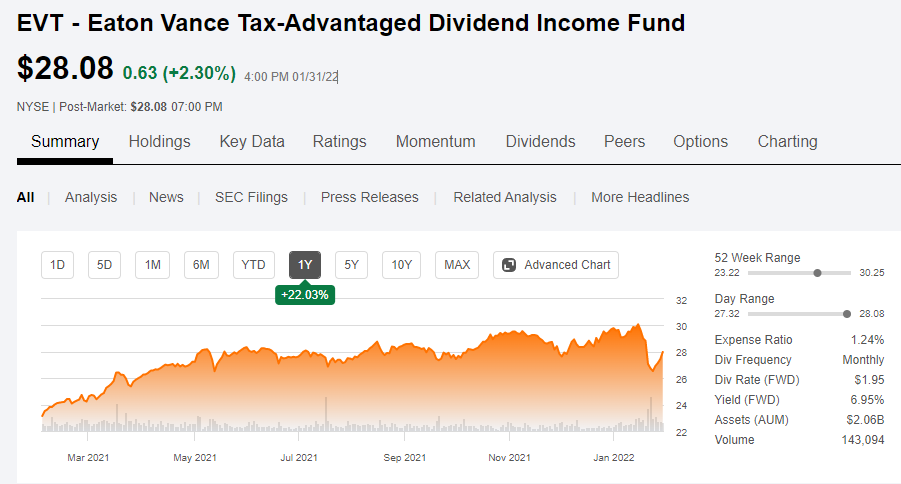Open Related Analysis section
901x484 pixels.
505,197
